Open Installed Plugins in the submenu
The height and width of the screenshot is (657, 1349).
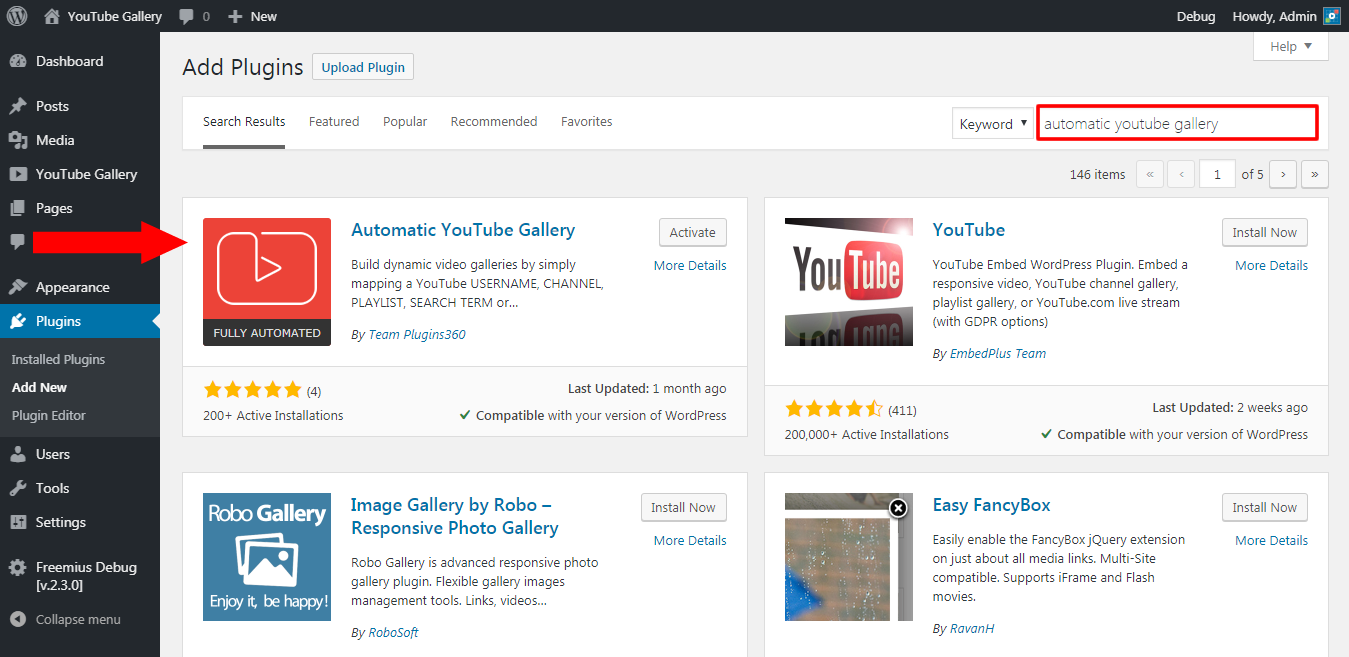click(58, 359)
